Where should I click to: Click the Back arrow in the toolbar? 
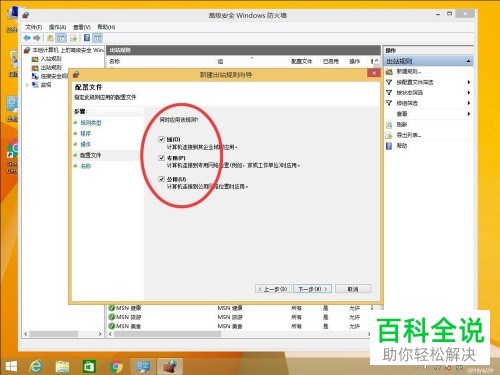[x=27, y=38]
